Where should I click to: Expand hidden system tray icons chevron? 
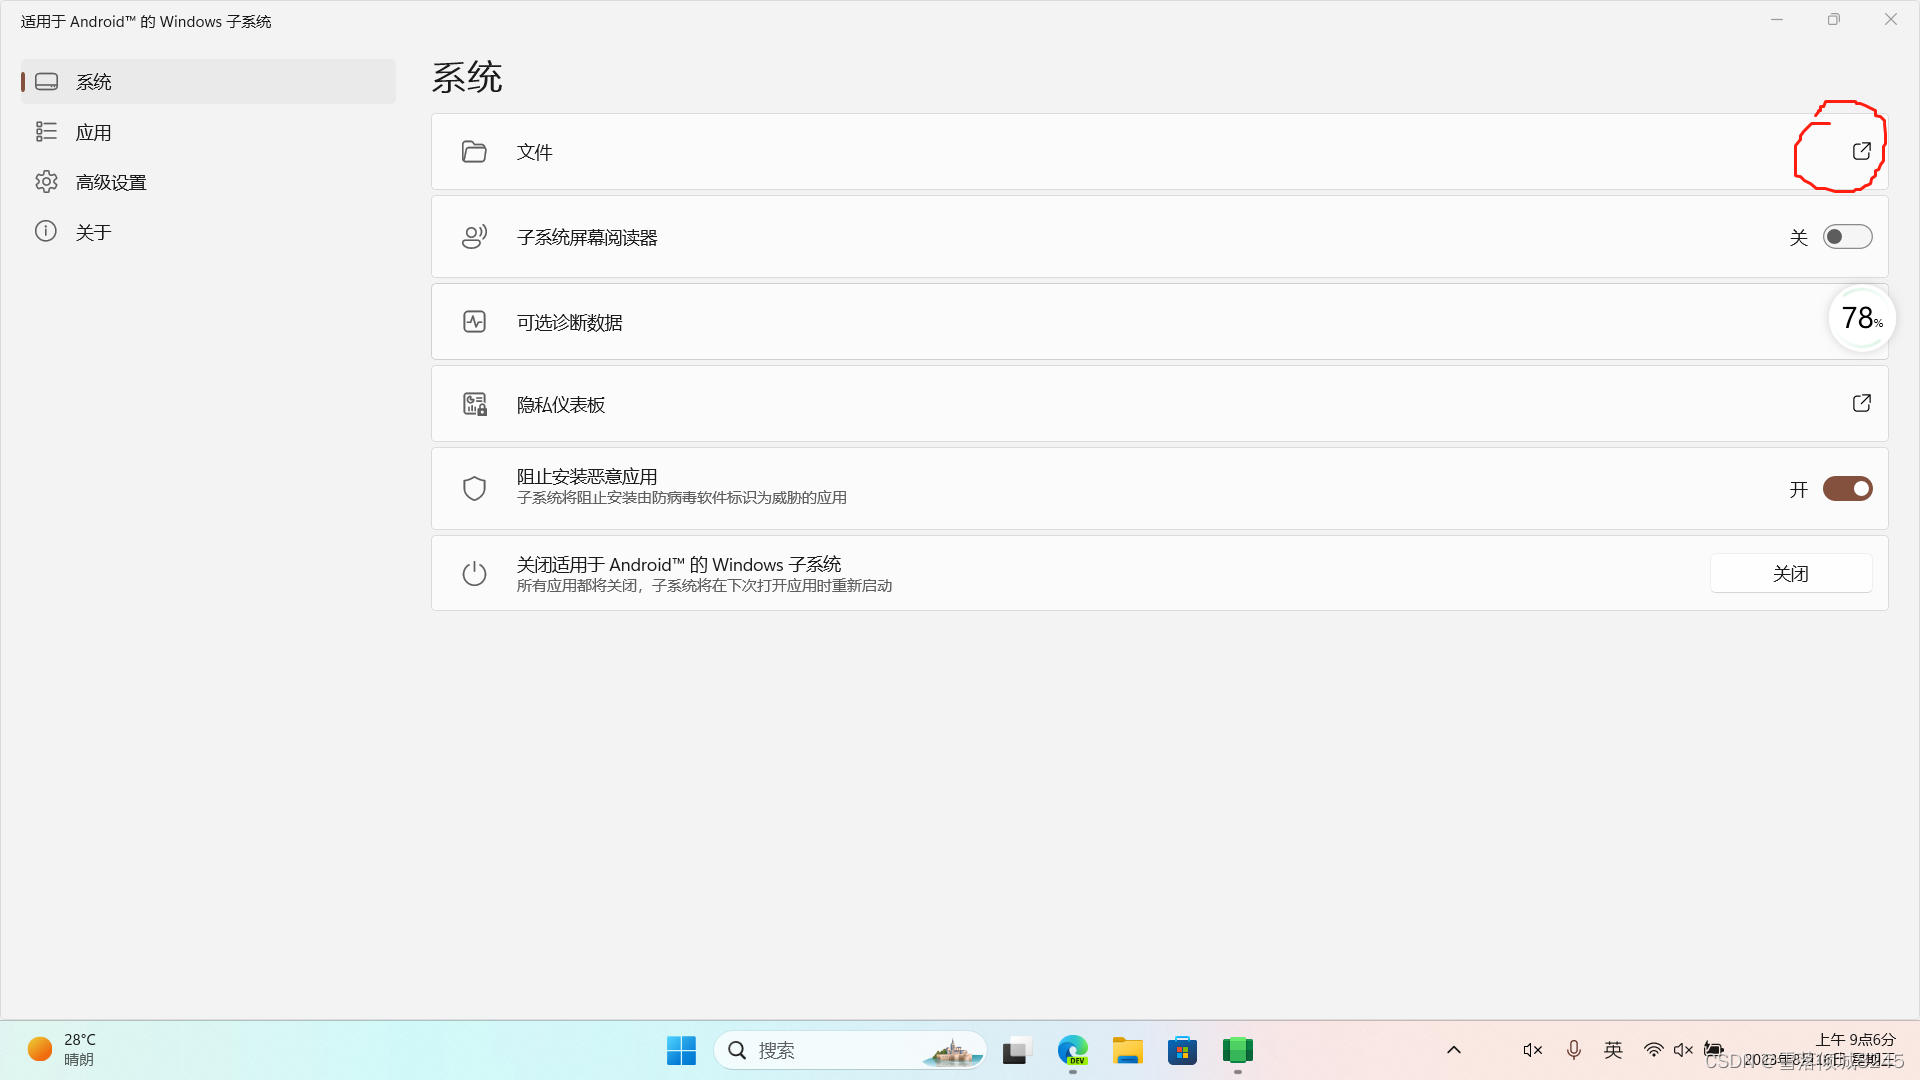[1454, 1050]
